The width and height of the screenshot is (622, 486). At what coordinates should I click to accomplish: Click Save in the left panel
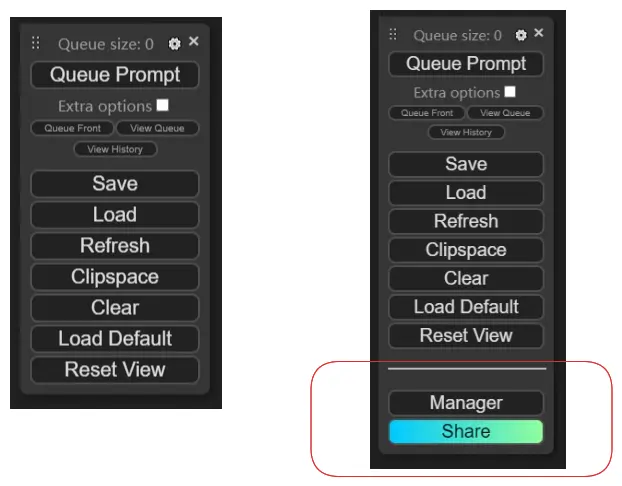click(x=115, y=184)
